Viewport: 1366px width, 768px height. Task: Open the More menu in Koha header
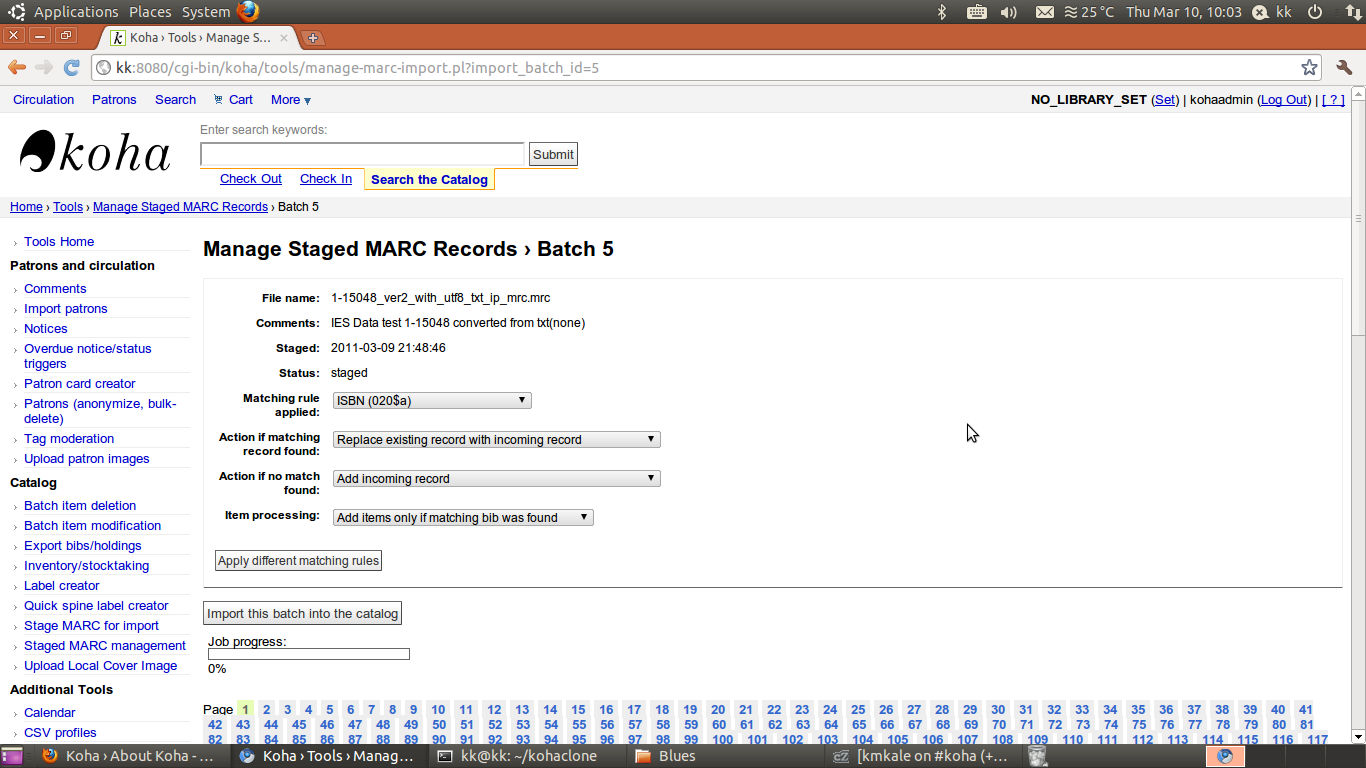[x=290, y=100]
